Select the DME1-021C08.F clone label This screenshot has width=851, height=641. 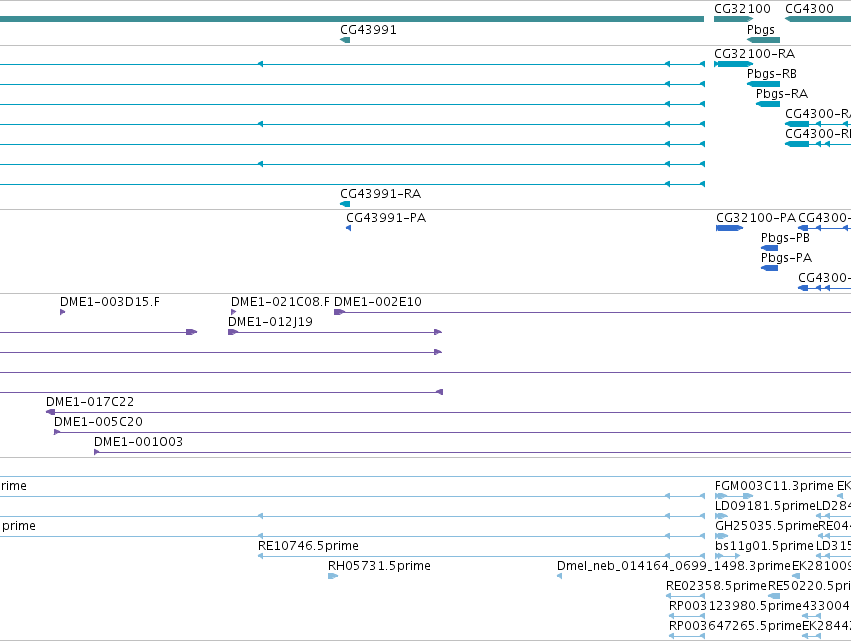(280, 302)
